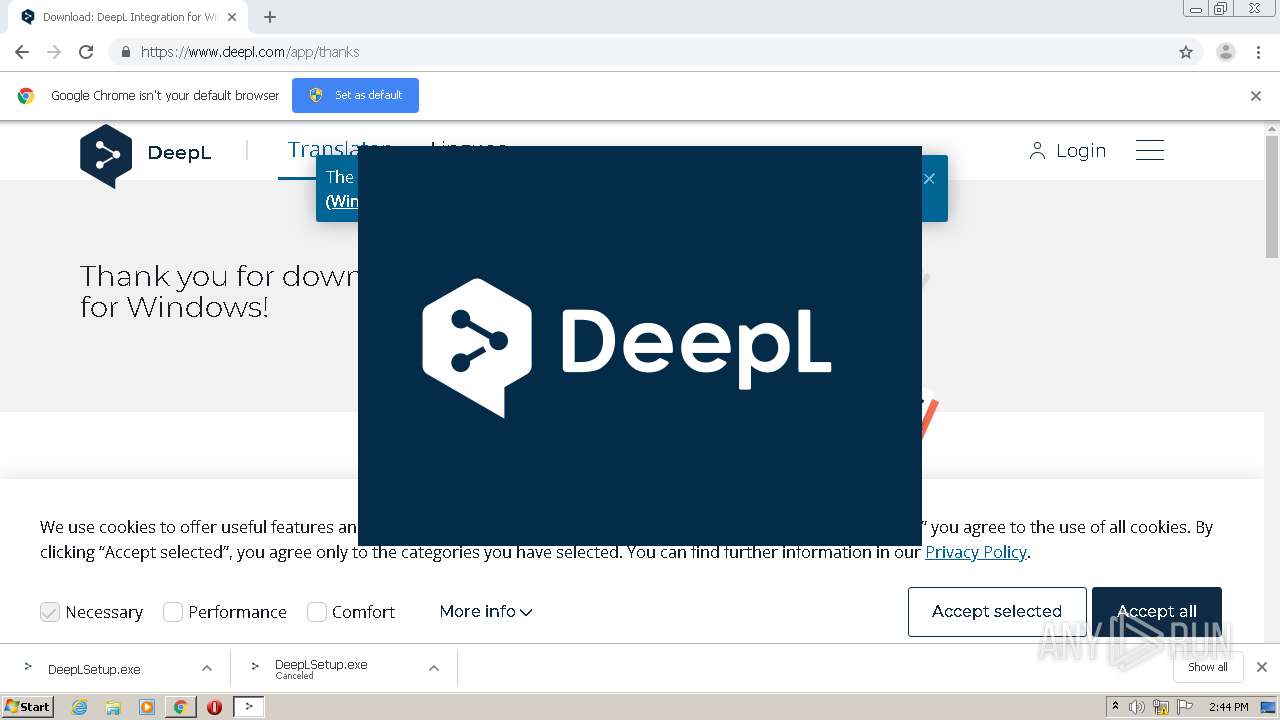Image resolution: width=1280 pixels, height=720 pixels.
Task: Click the taskbar clock showing 2:44 PM
Action: [1228, 707]
